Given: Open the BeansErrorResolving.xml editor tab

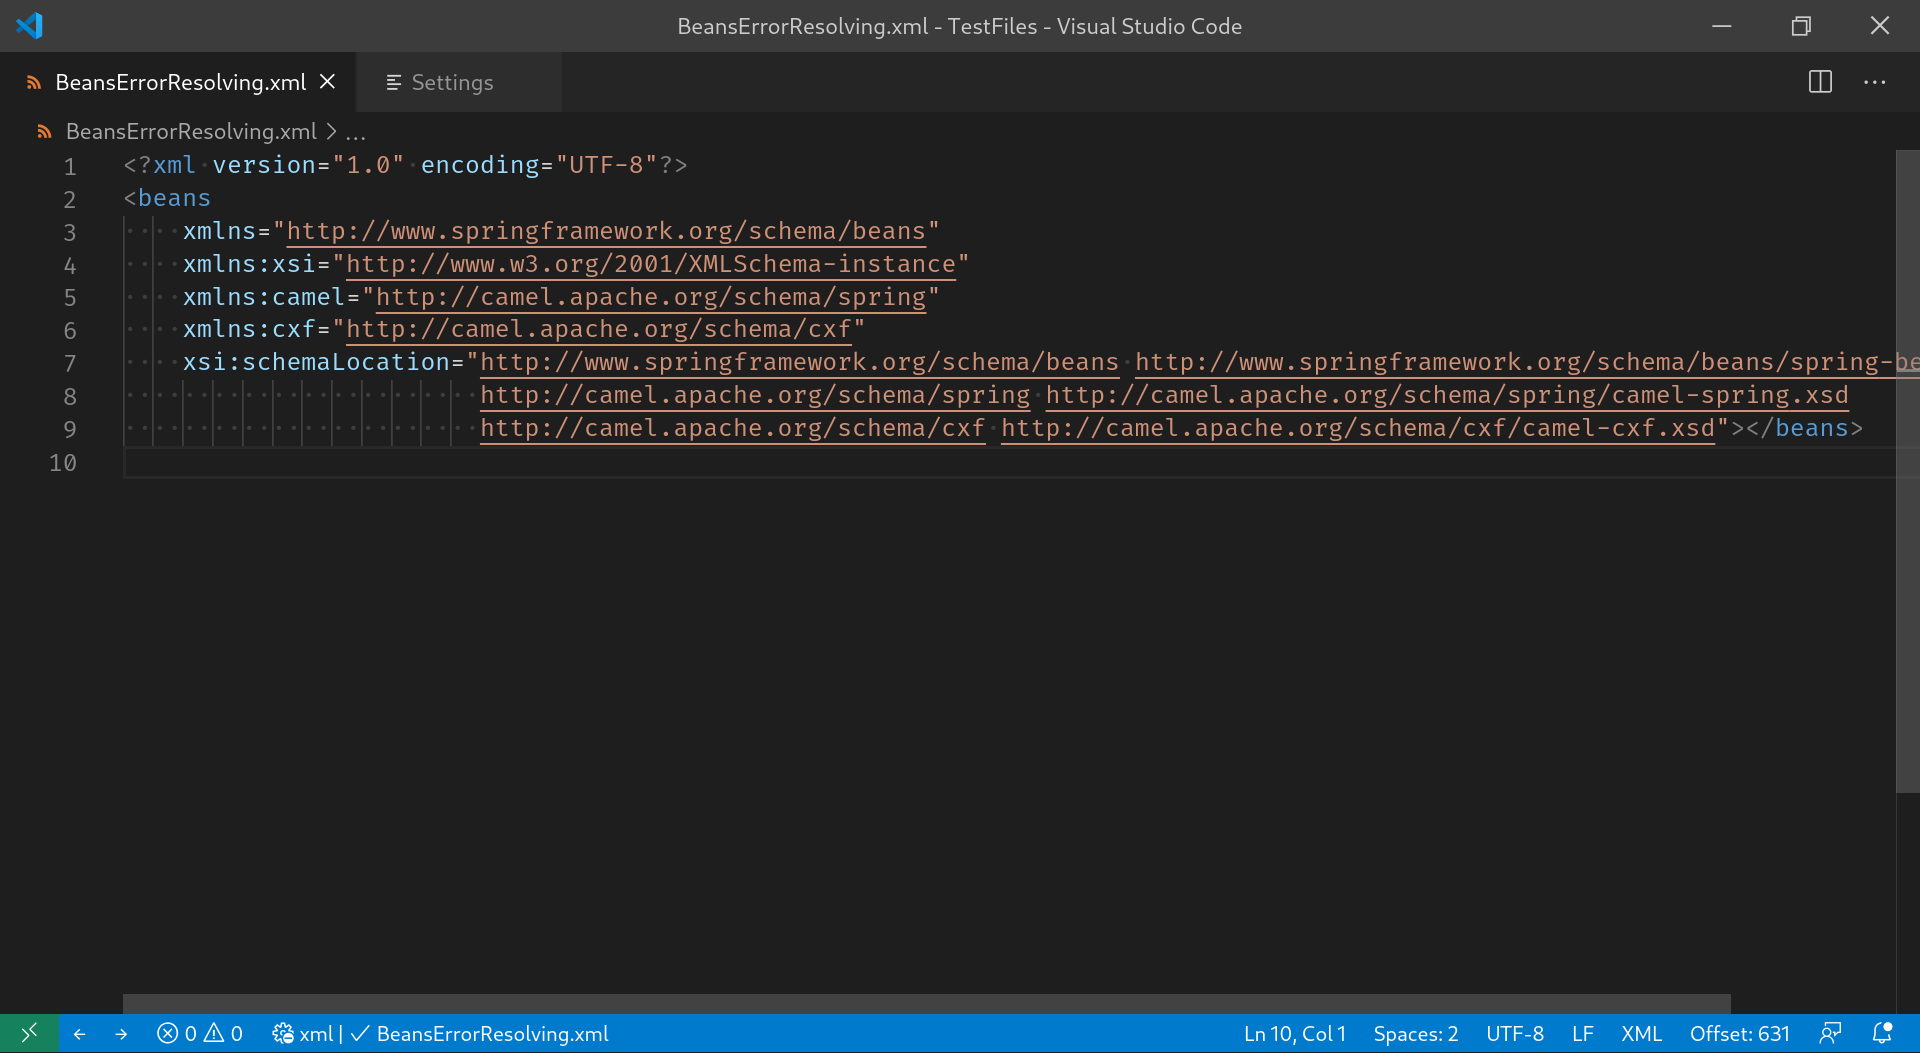Looking at the screenshot, I should tap(180, 82).
